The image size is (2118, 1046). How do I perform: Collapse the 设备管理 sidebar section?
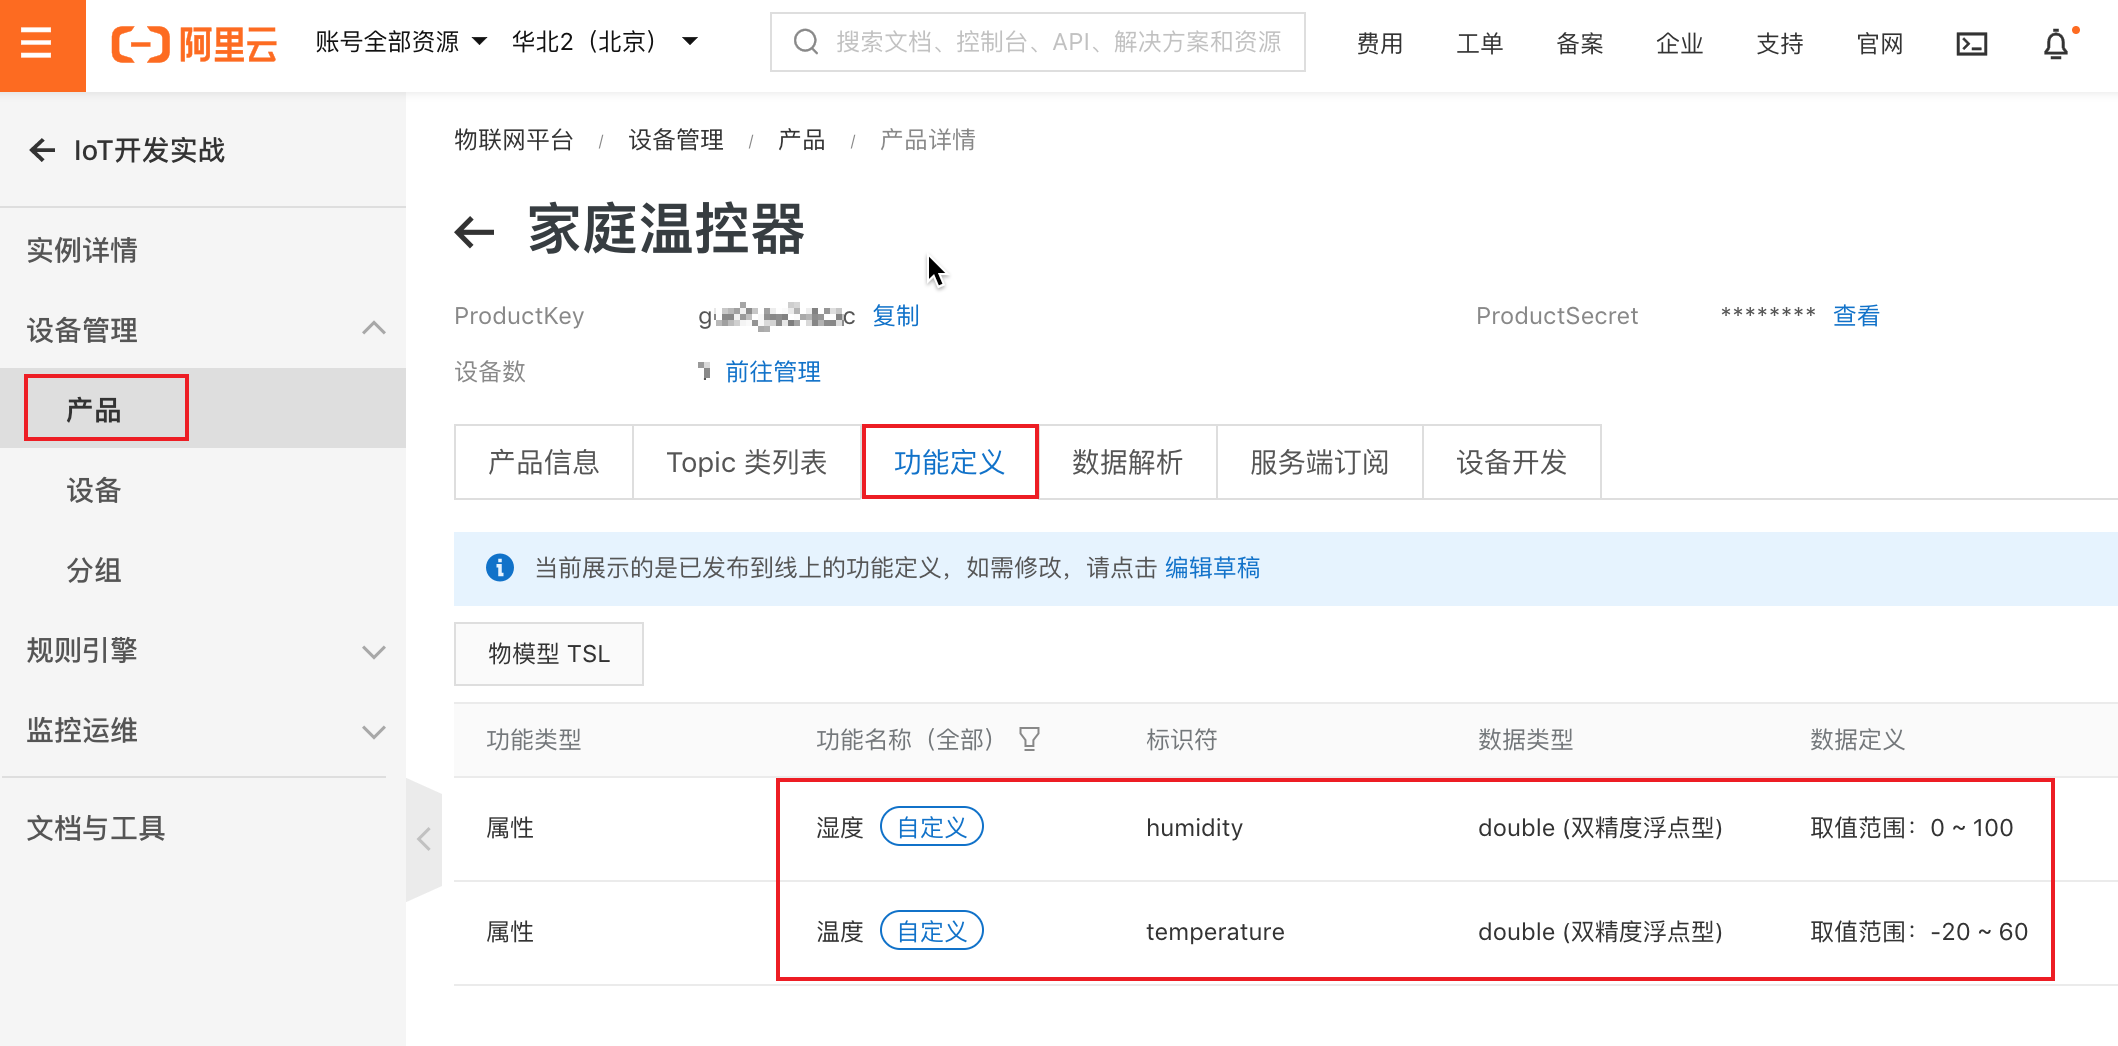click(x=373, y=329)
